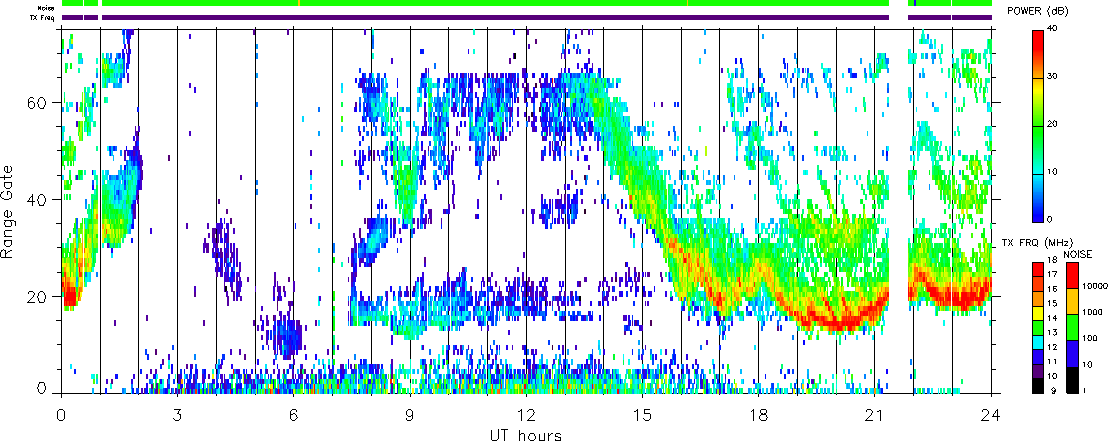
Task: Select the 6 tick label on the UT hours axis
Action: [293, 414]
